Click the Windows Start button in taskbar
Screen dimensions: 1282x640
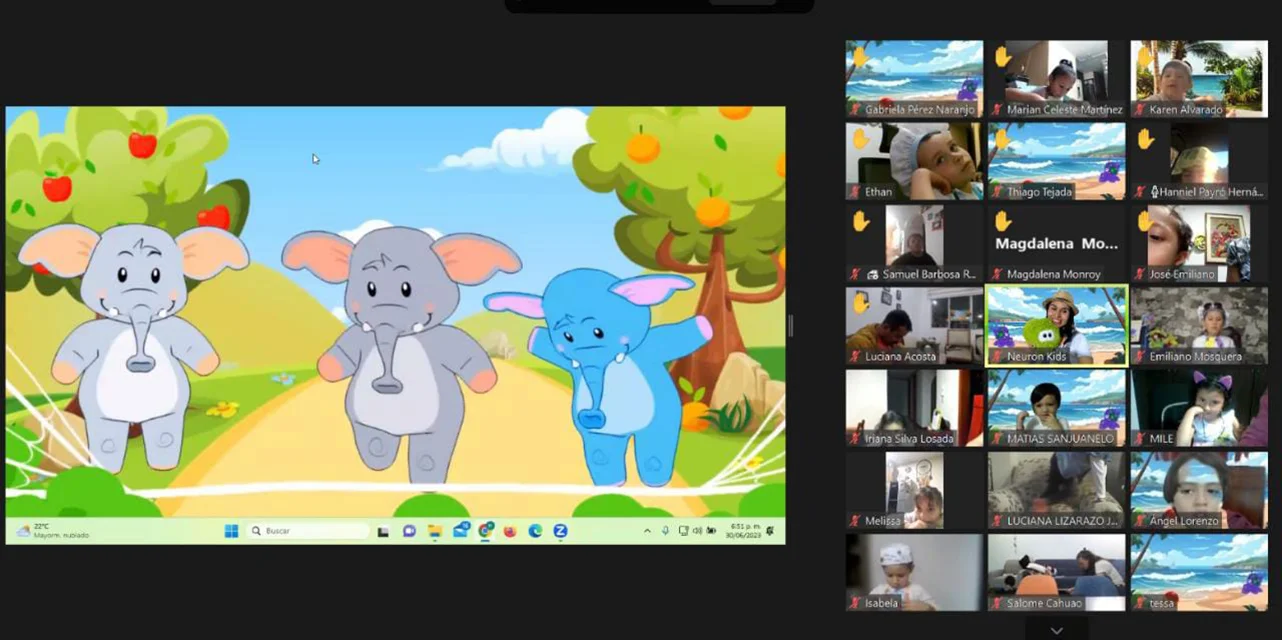click(231, 531)
